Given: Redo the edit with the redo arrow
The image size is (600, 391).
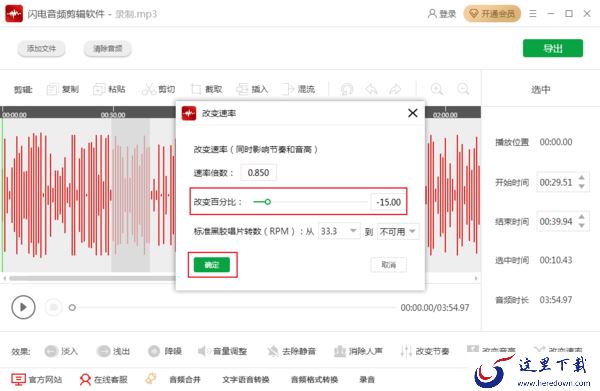Looking at the screenshot, I should tap(395, 89).
